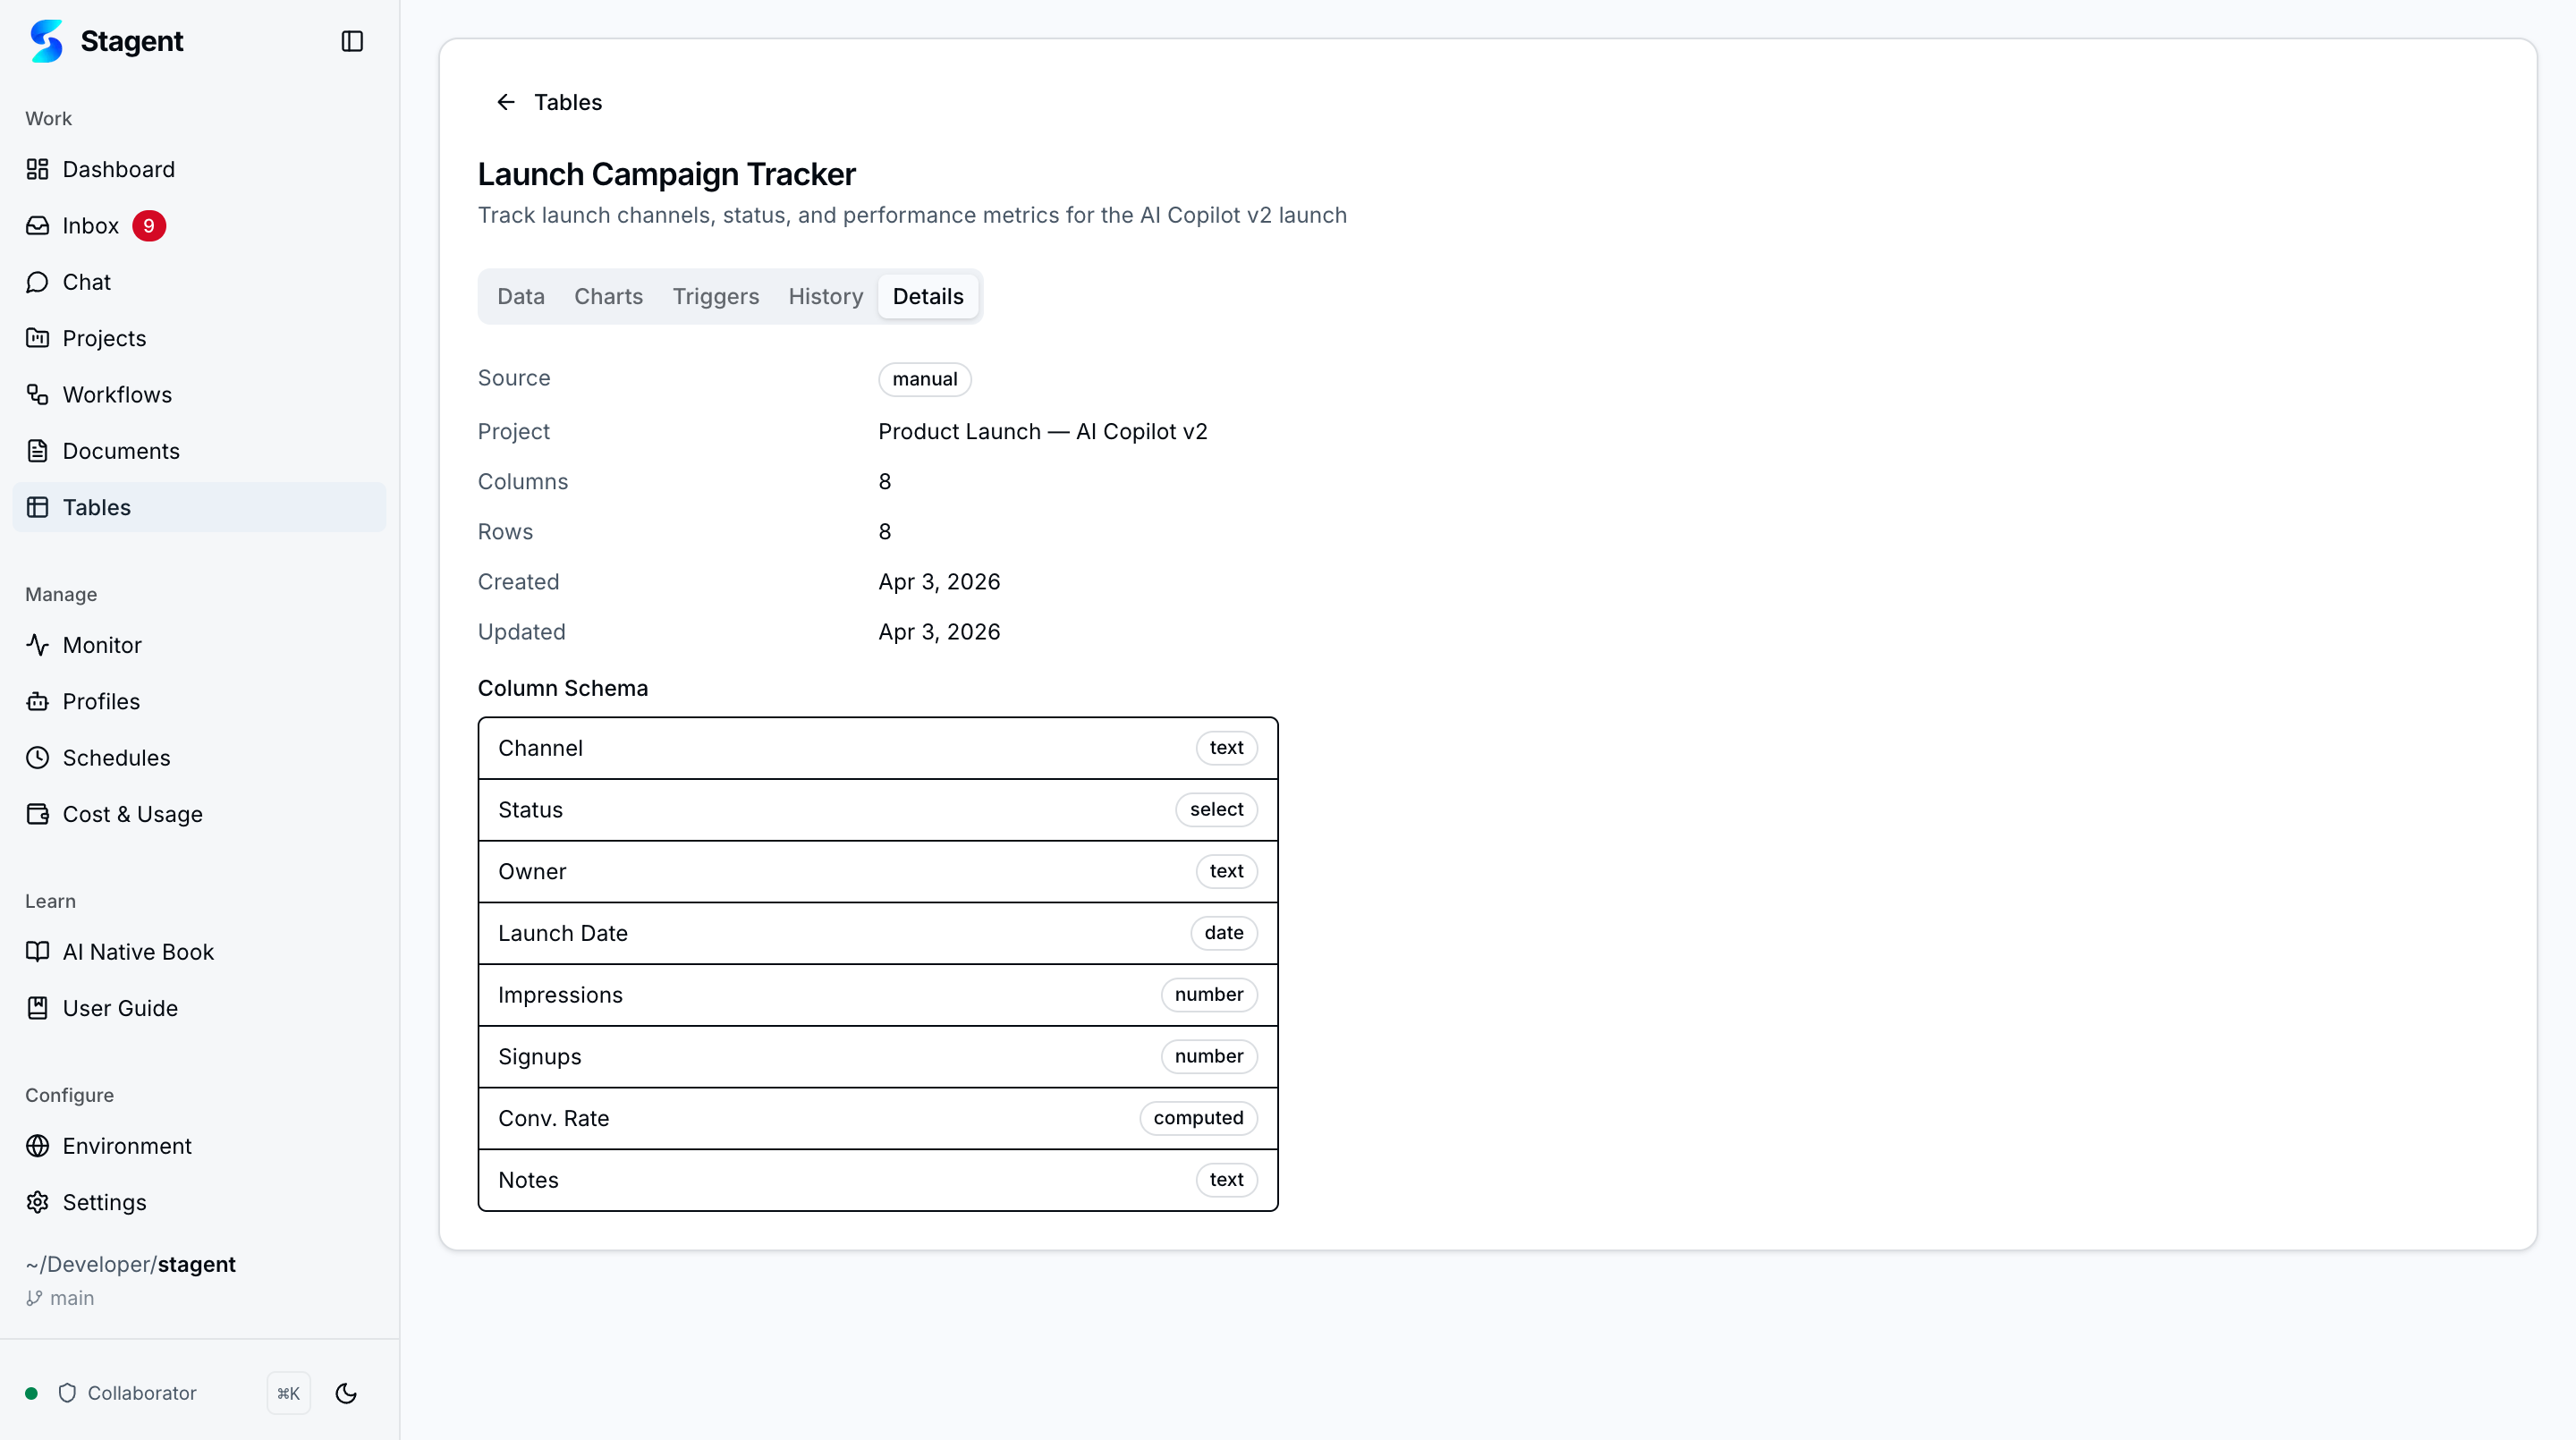Open the Profiles section
The width and height of the screenshot is (2576, 1440).
click(101, 701)
